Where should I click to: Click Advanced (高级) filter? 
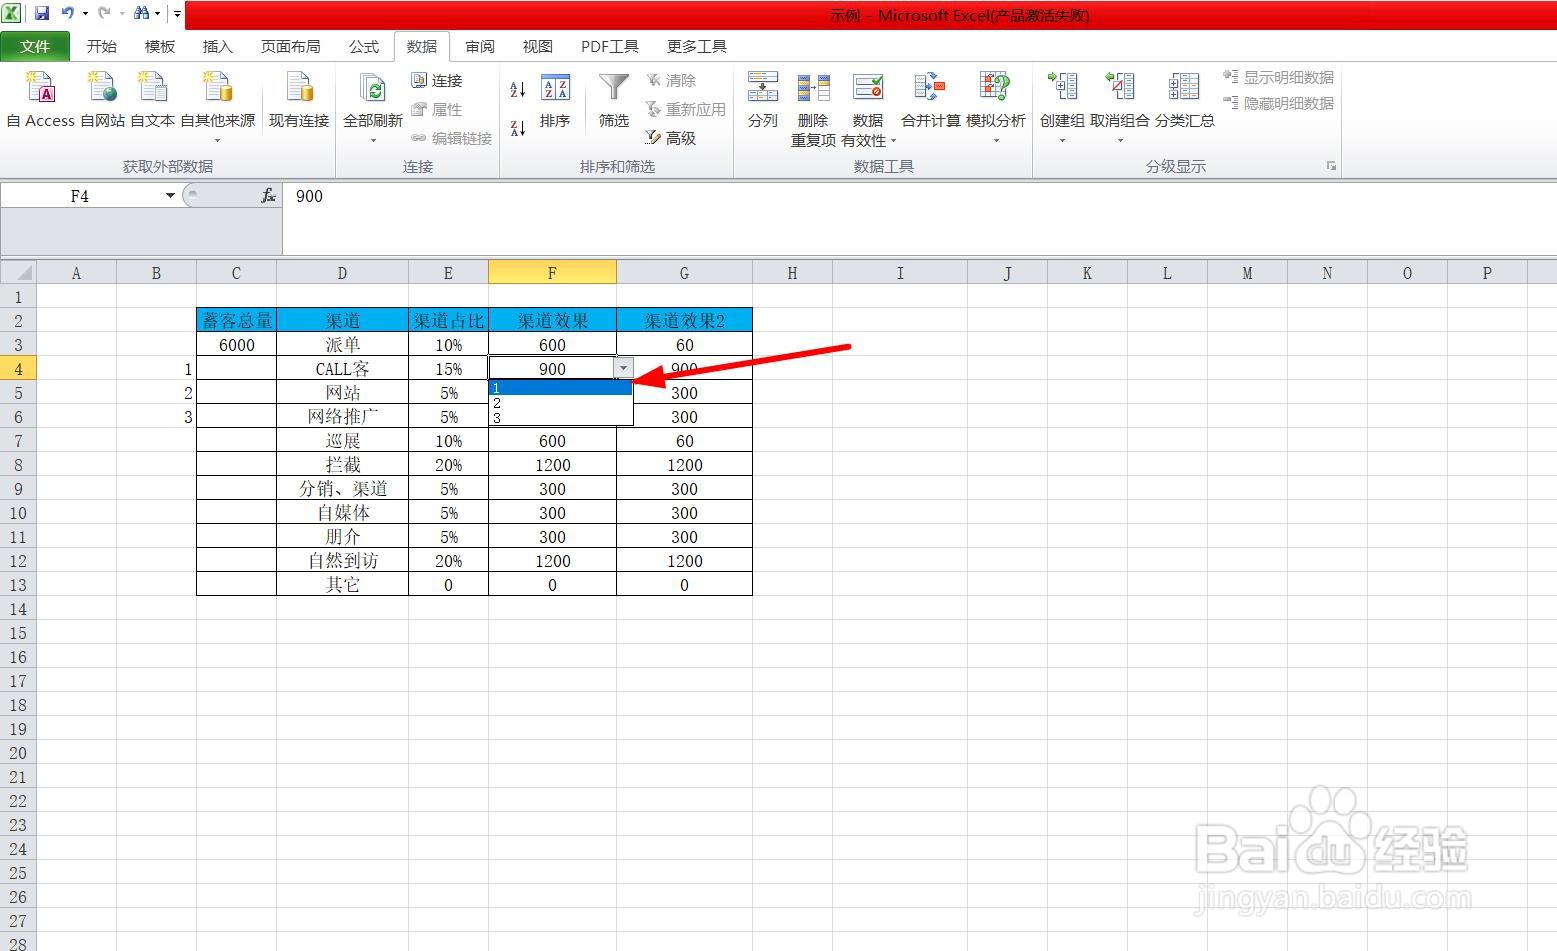coord(671,138)
